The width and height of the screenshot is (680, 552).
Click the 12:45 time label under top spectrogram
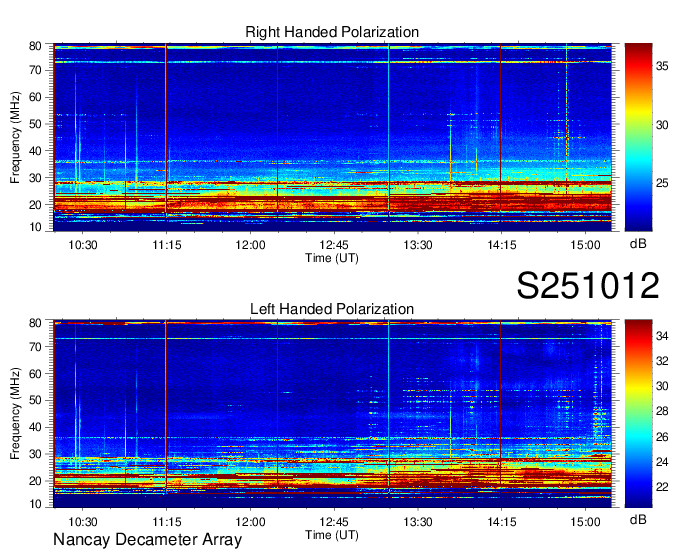333,245
